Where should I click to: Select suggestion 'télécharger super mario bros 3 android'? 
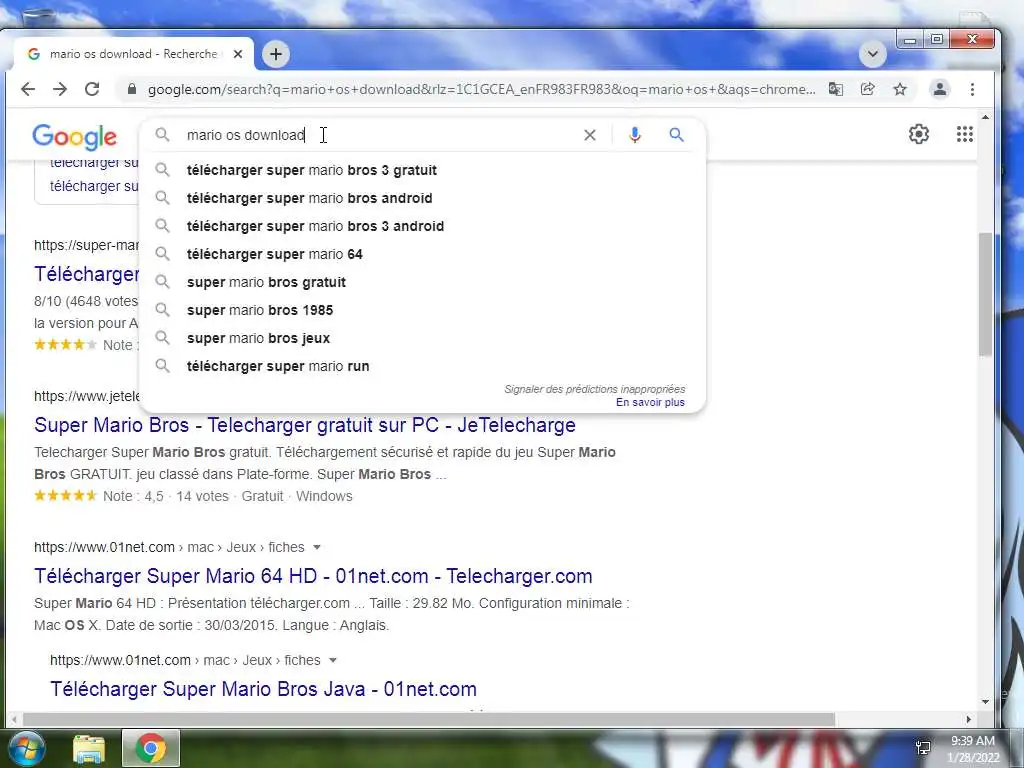(x=422, y=227)
